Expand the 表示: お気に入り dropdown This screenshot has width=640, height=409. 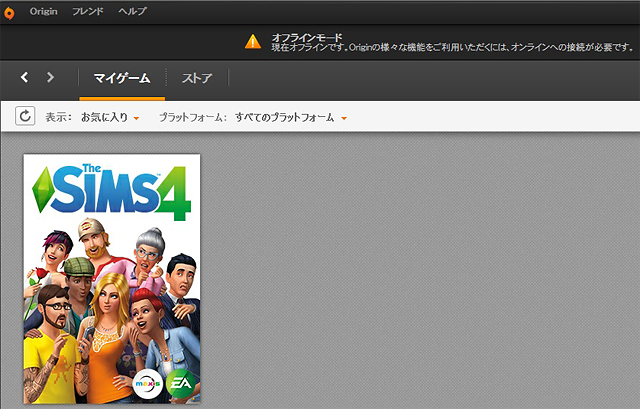[110, 118]
